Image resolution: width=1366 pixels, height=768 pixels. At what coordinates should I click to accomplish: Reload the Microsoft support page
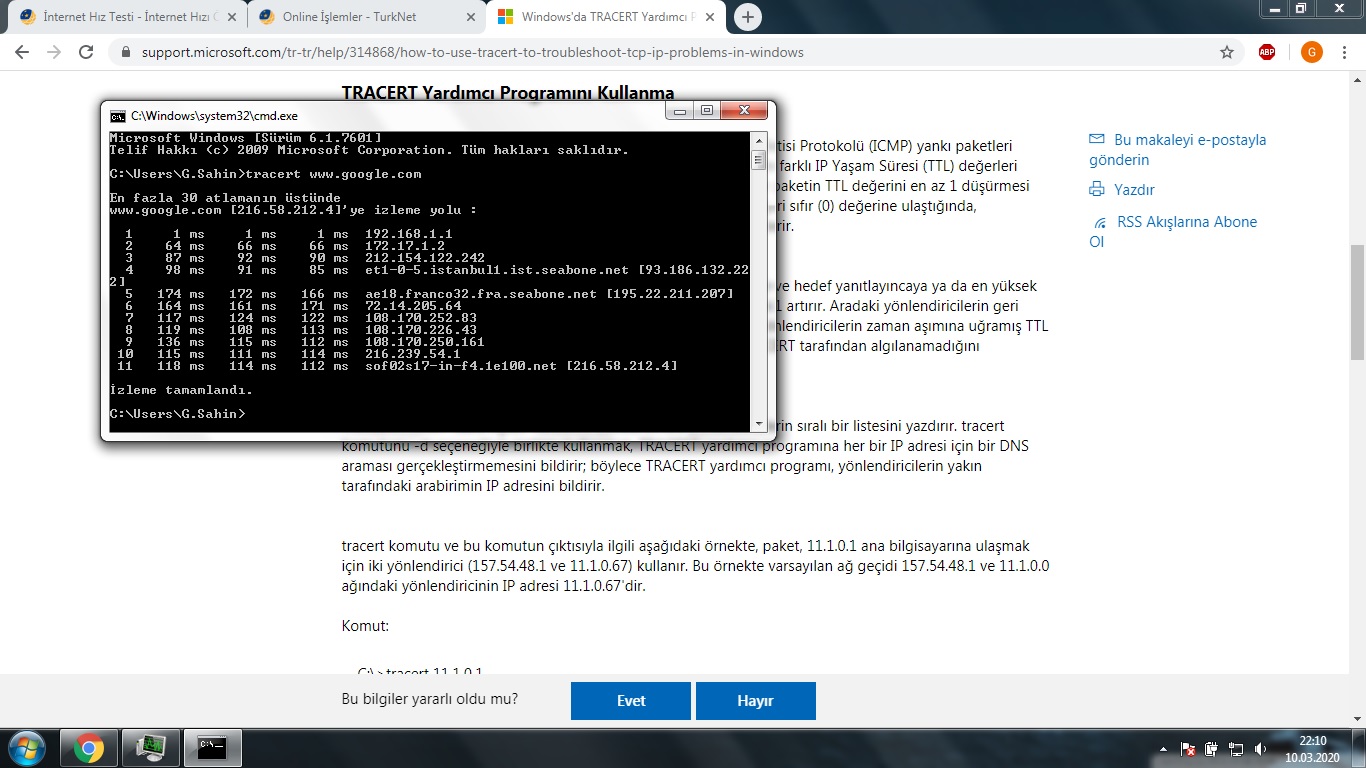point(86,52)
